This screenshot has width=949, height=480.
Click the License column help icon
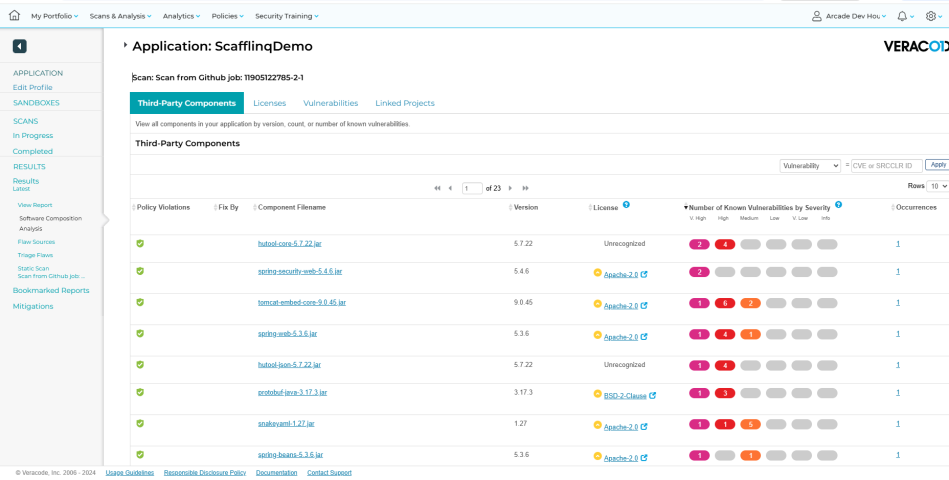(626, 205)
